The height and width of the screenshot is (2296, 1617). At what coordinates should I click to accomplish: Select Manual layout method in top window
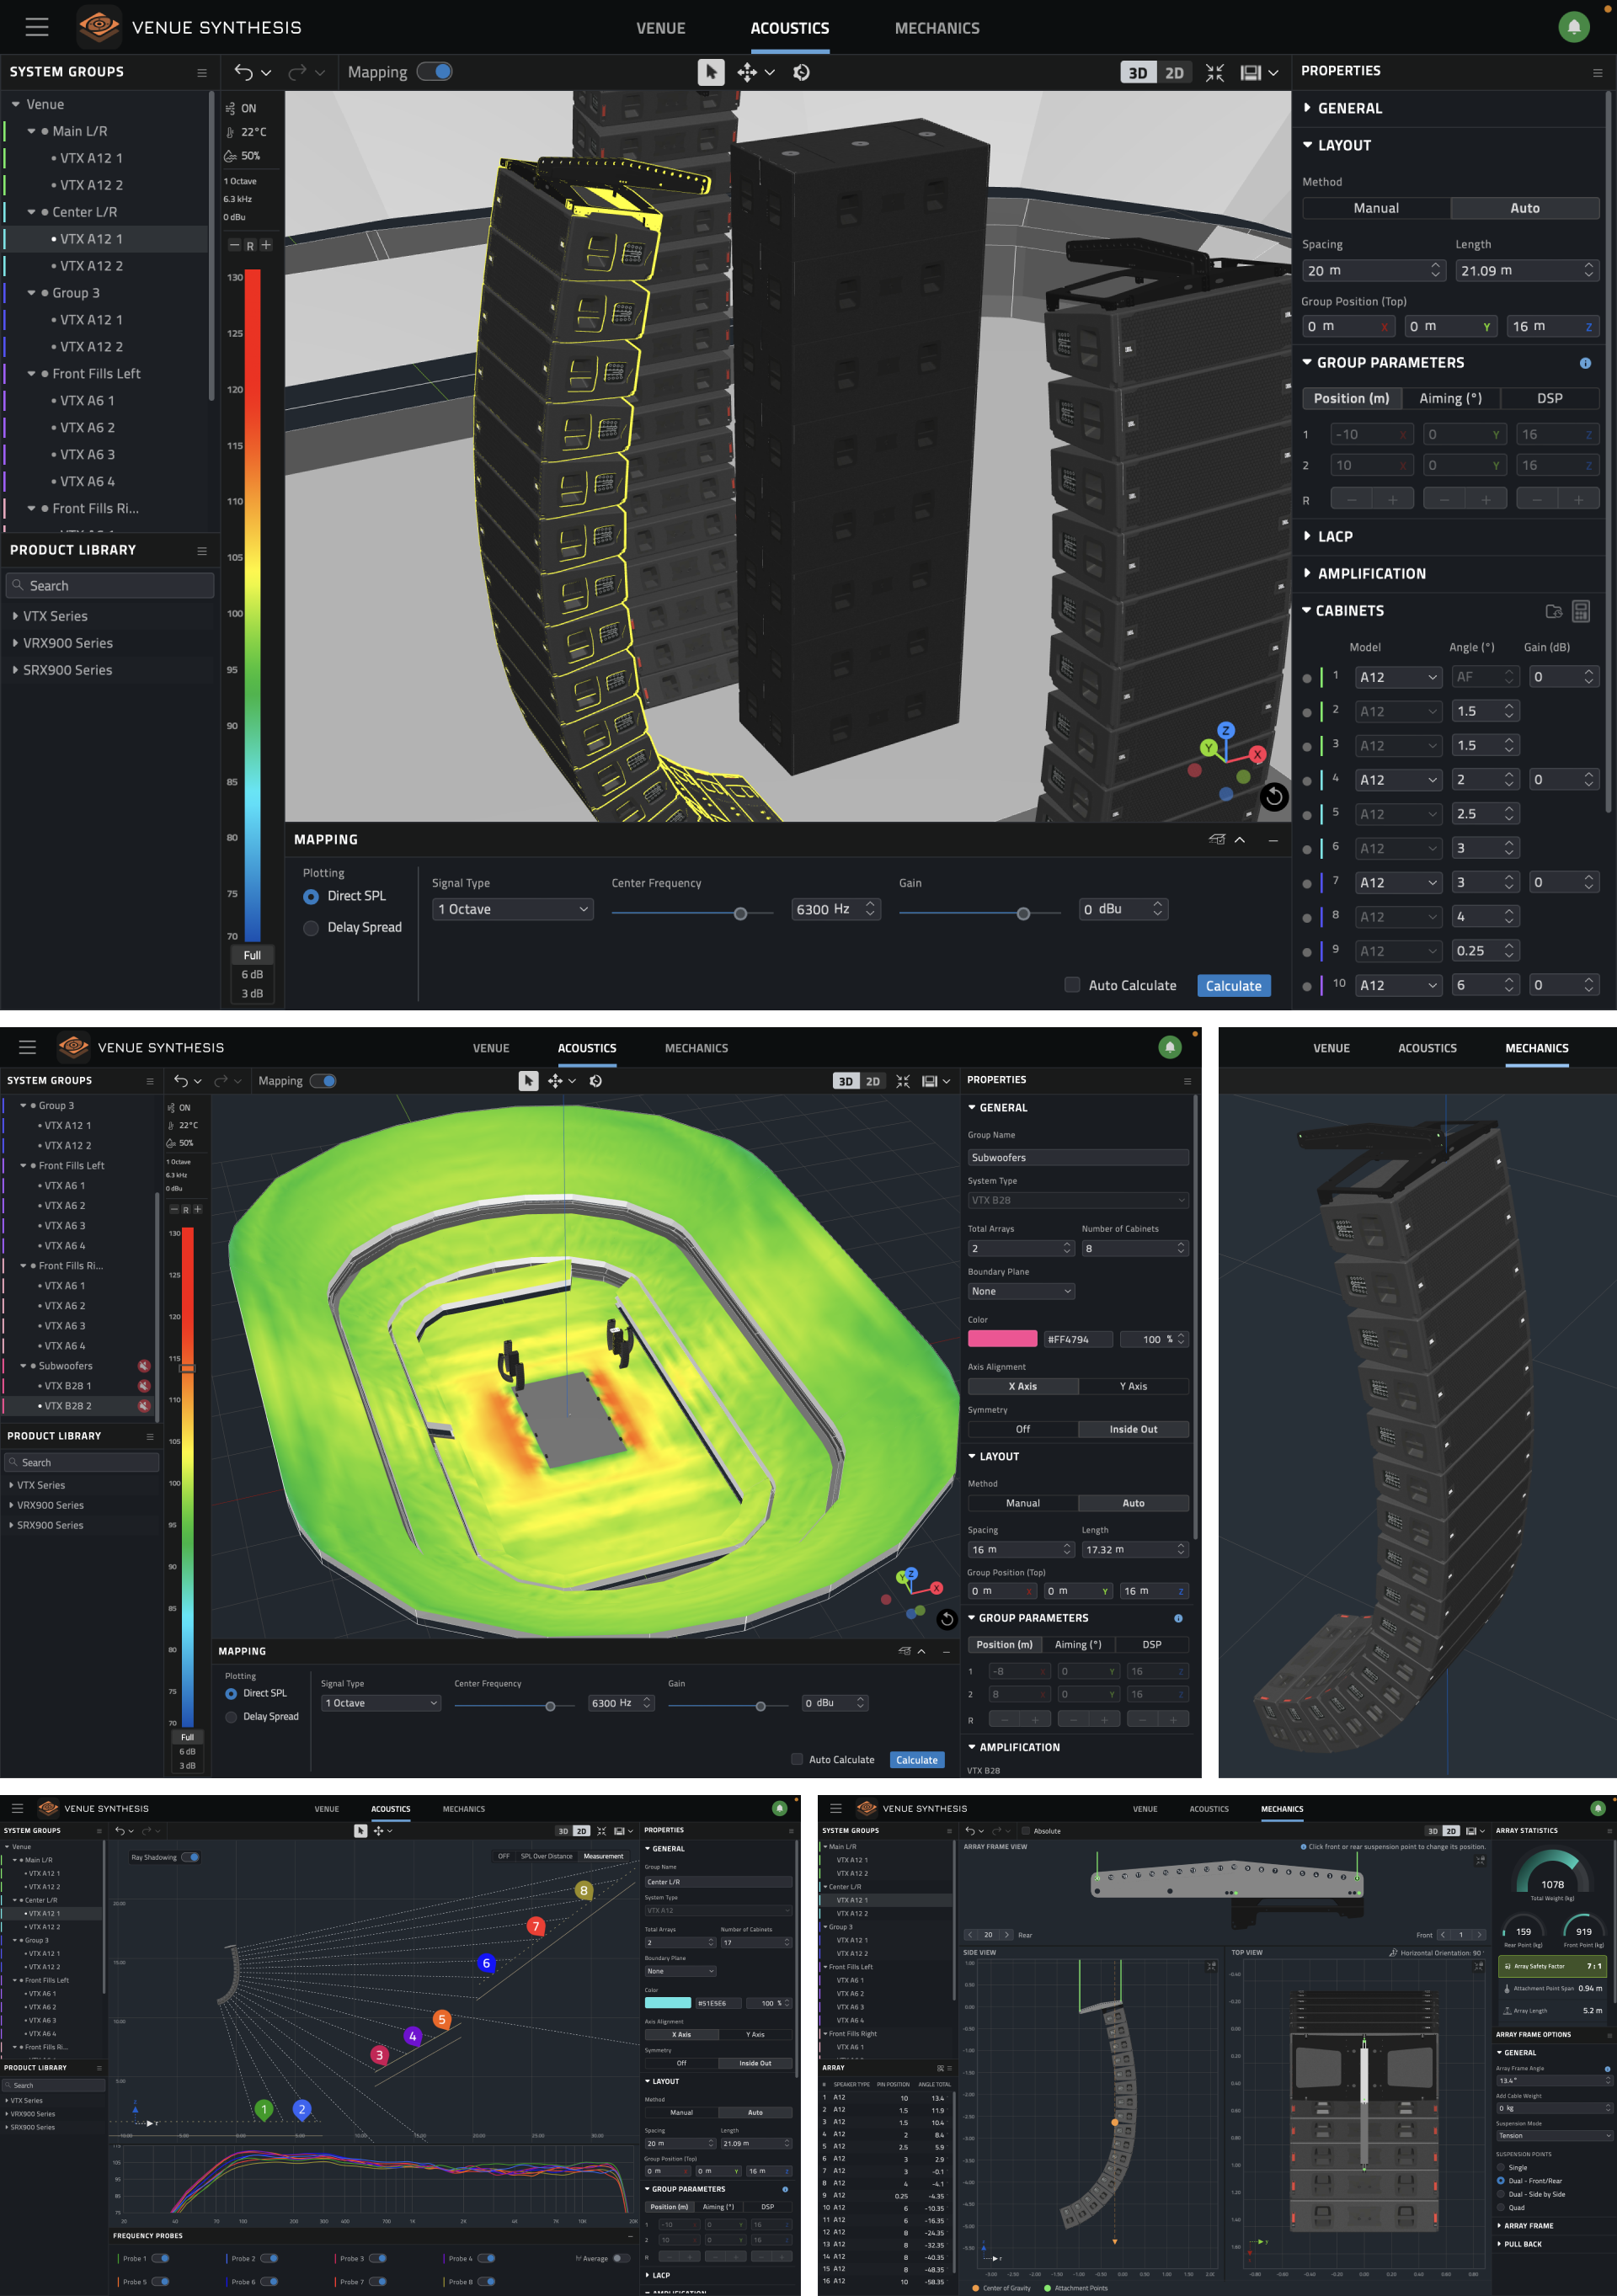click(x=1376, y=208)
